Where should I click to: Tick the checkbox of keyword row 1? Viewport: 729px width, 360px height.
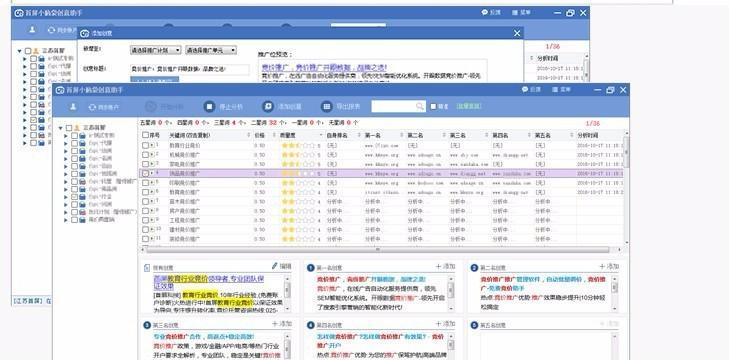(146, 145)
